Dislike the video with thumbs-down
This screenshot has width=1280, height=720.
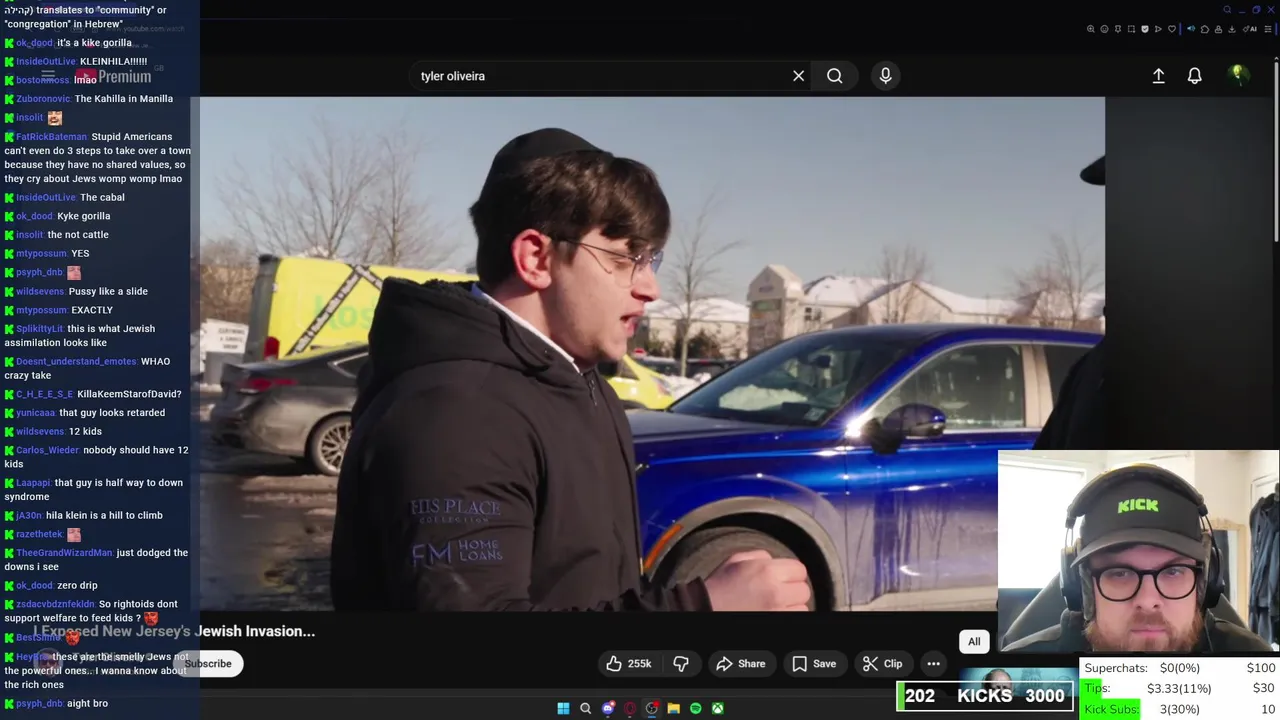(x=681, y=664)
